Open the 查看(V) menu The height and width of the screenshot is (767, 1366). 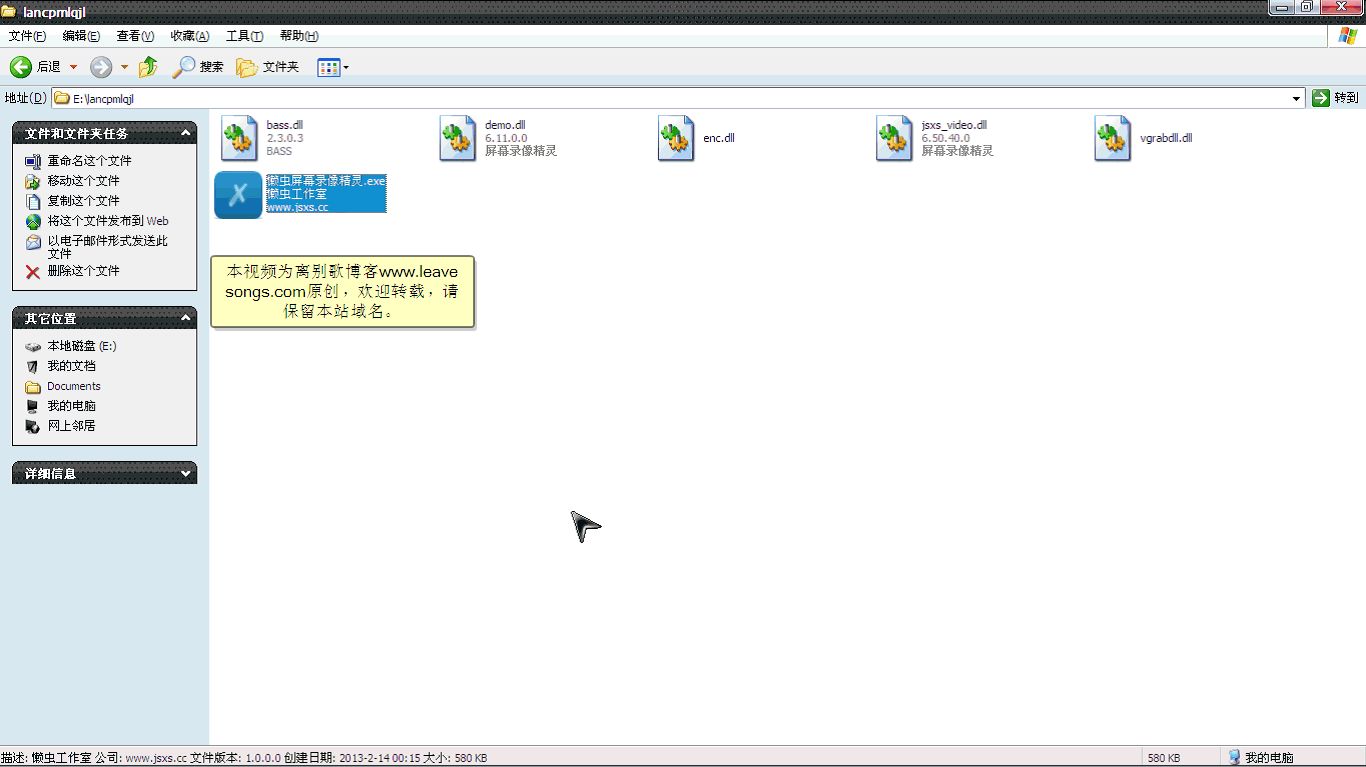click(x=135, y=36)
